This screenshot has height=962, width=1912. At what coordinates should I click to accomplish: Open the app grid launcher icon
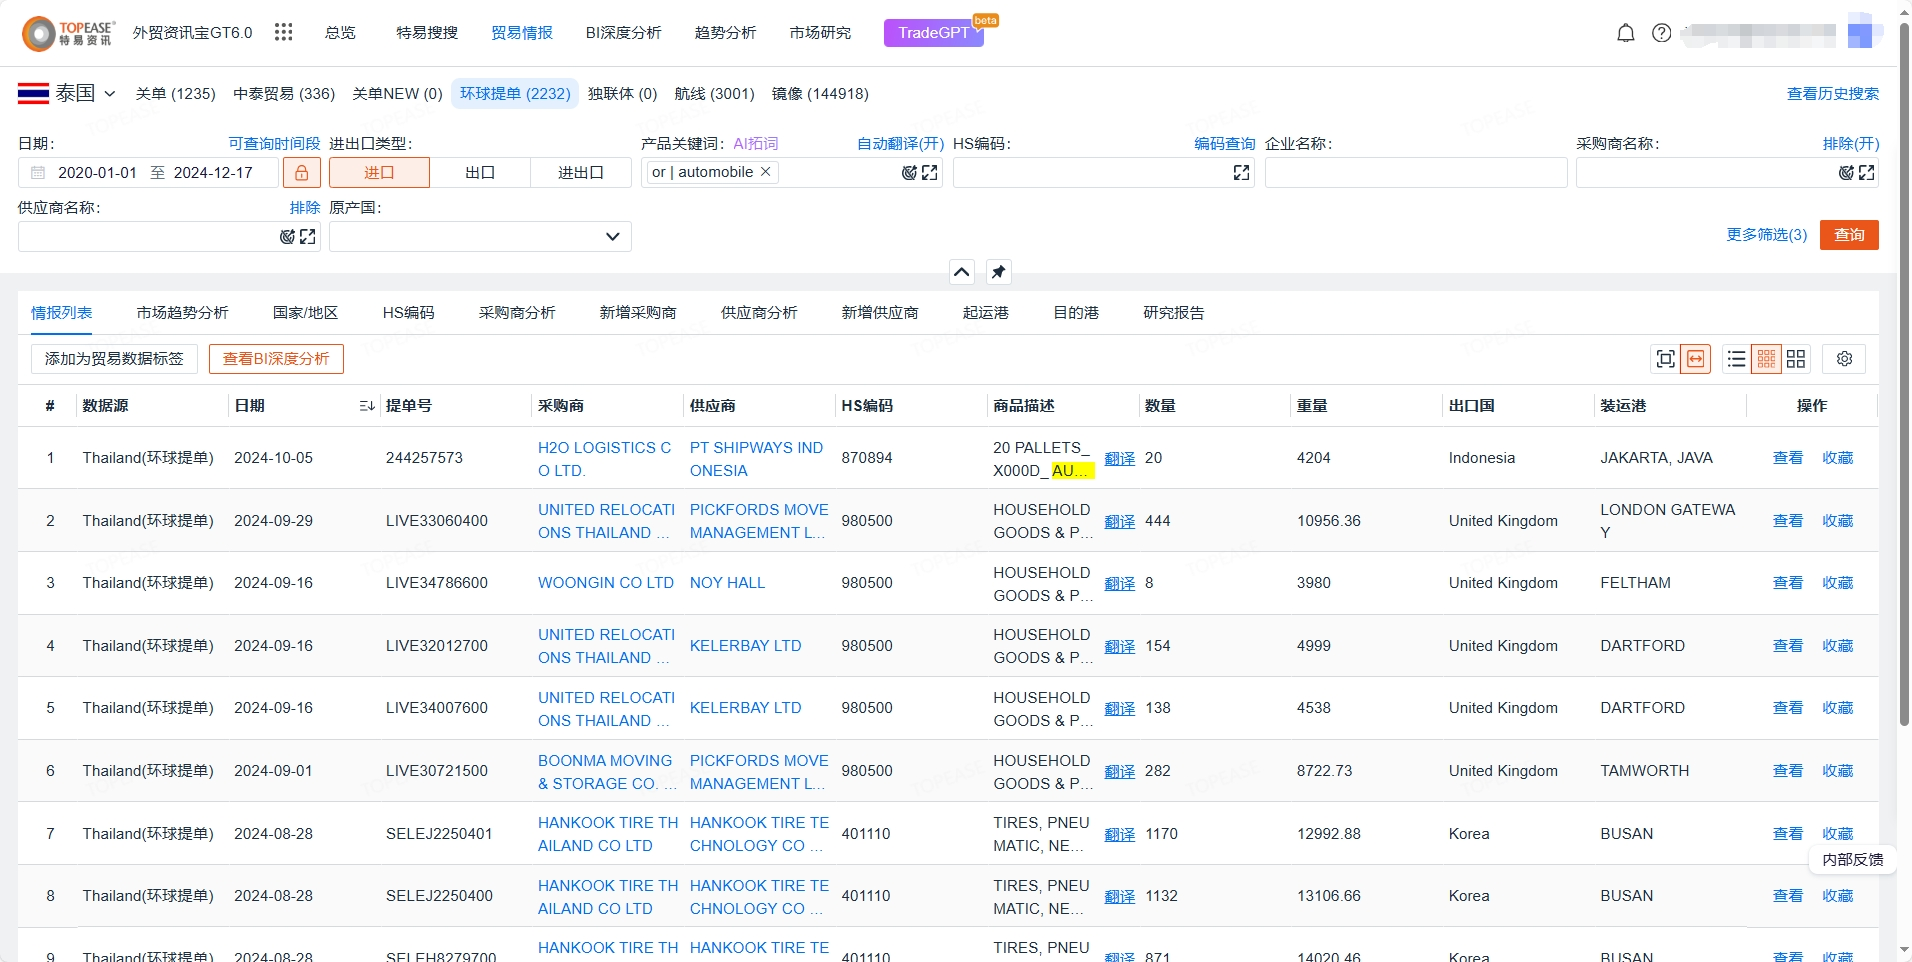pos(284,33)
